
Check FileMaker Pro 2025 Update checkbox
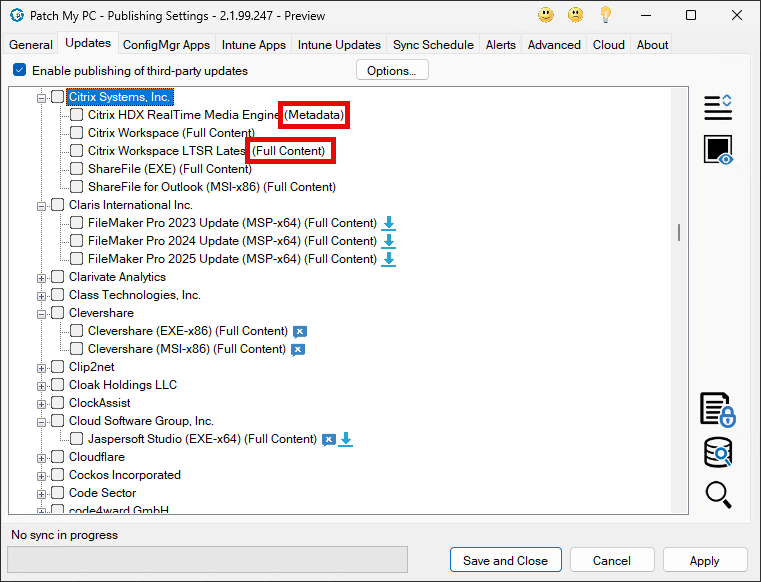coord(76,259)
